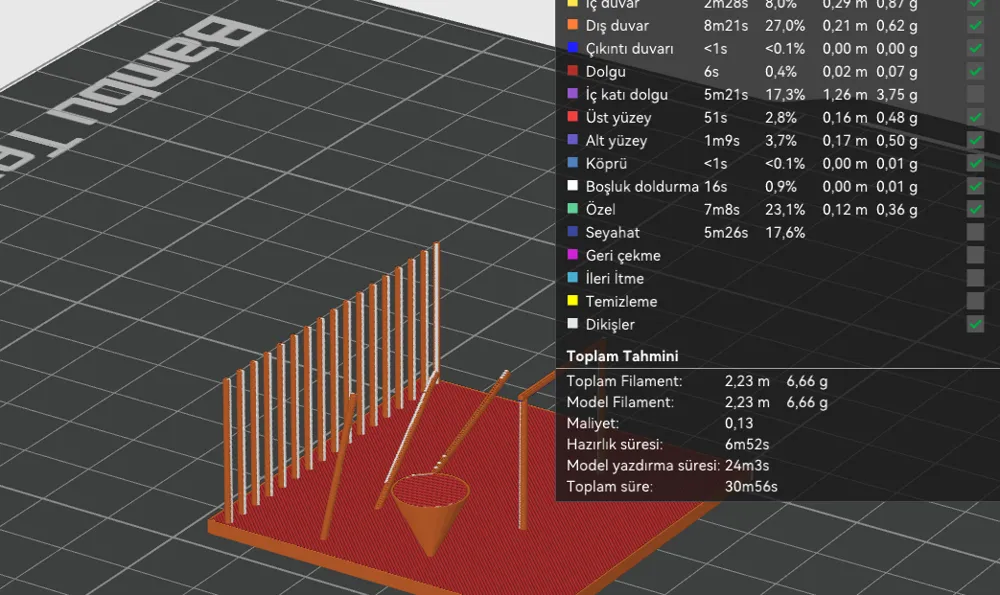This screenshot has width=1000, height=595.
Task: Click the Maliyet value 0,13
Action: coord(739,423)
